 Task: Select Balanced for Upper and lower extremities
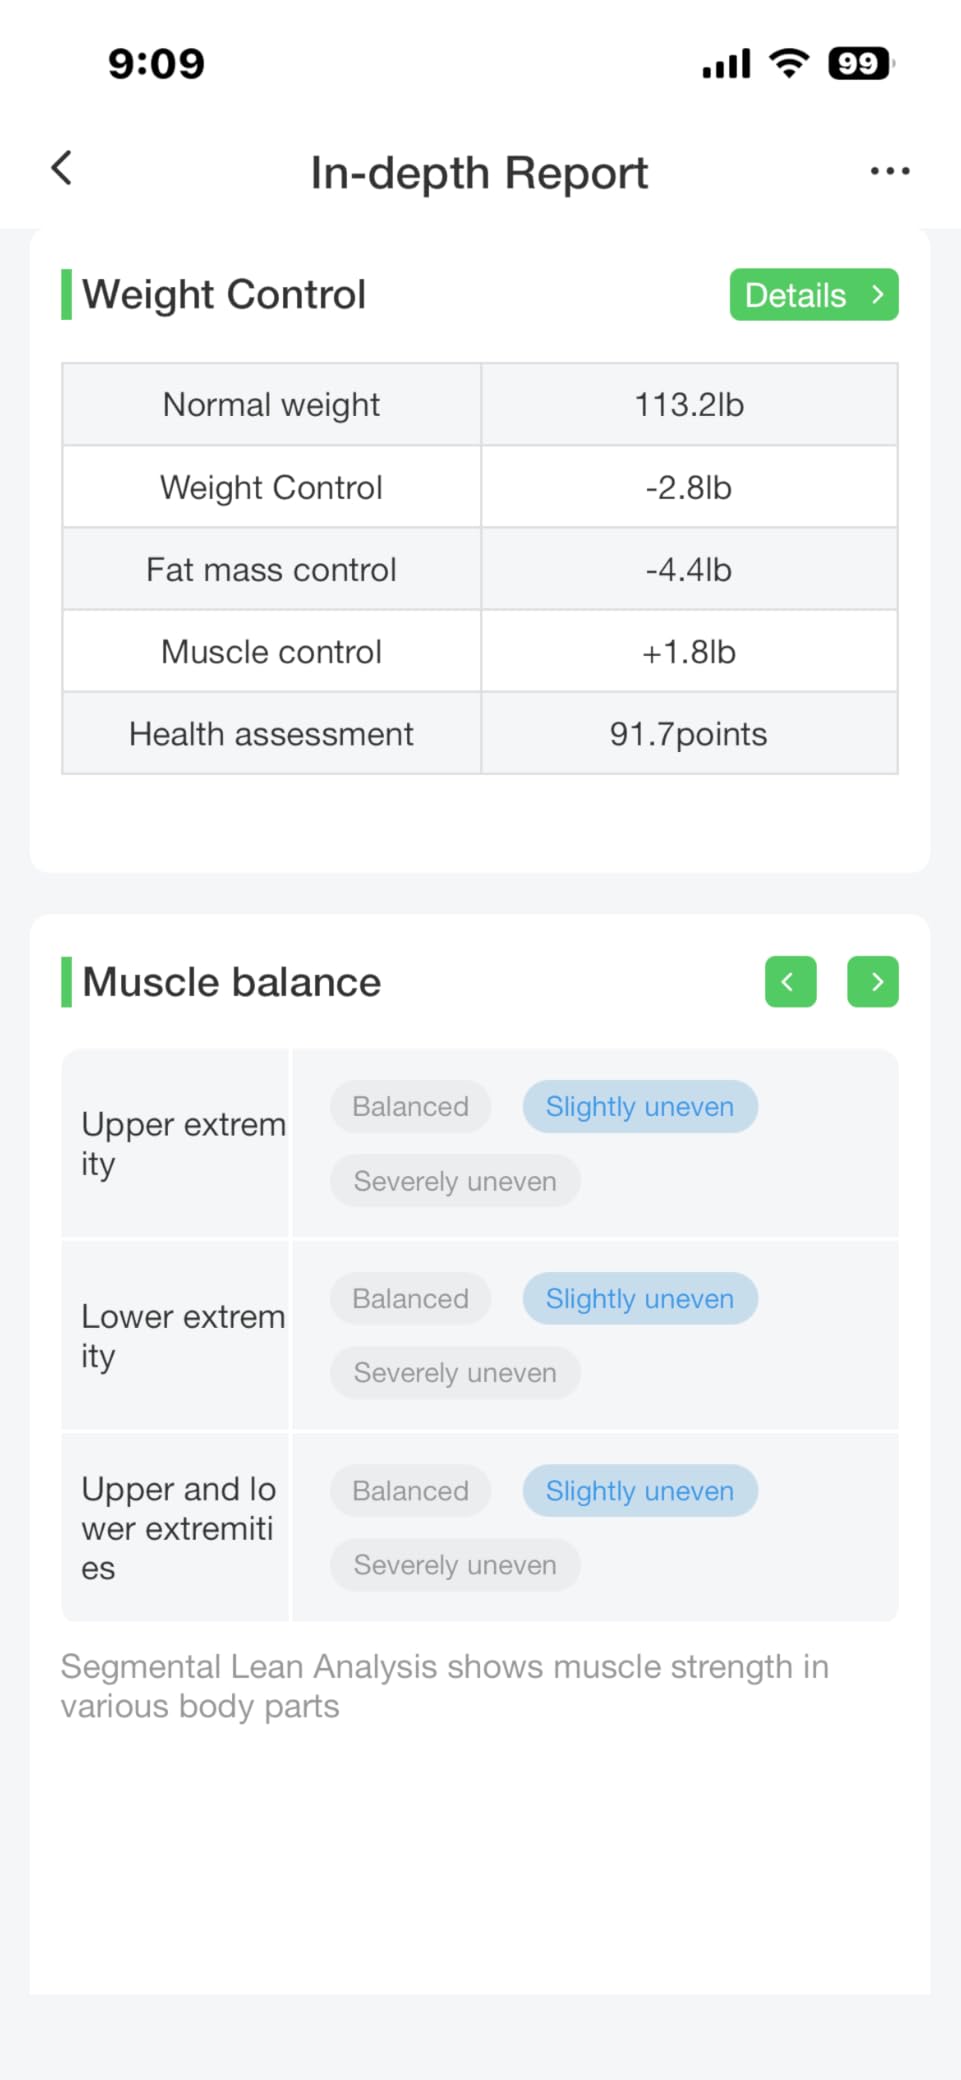tap(409, 1490)
